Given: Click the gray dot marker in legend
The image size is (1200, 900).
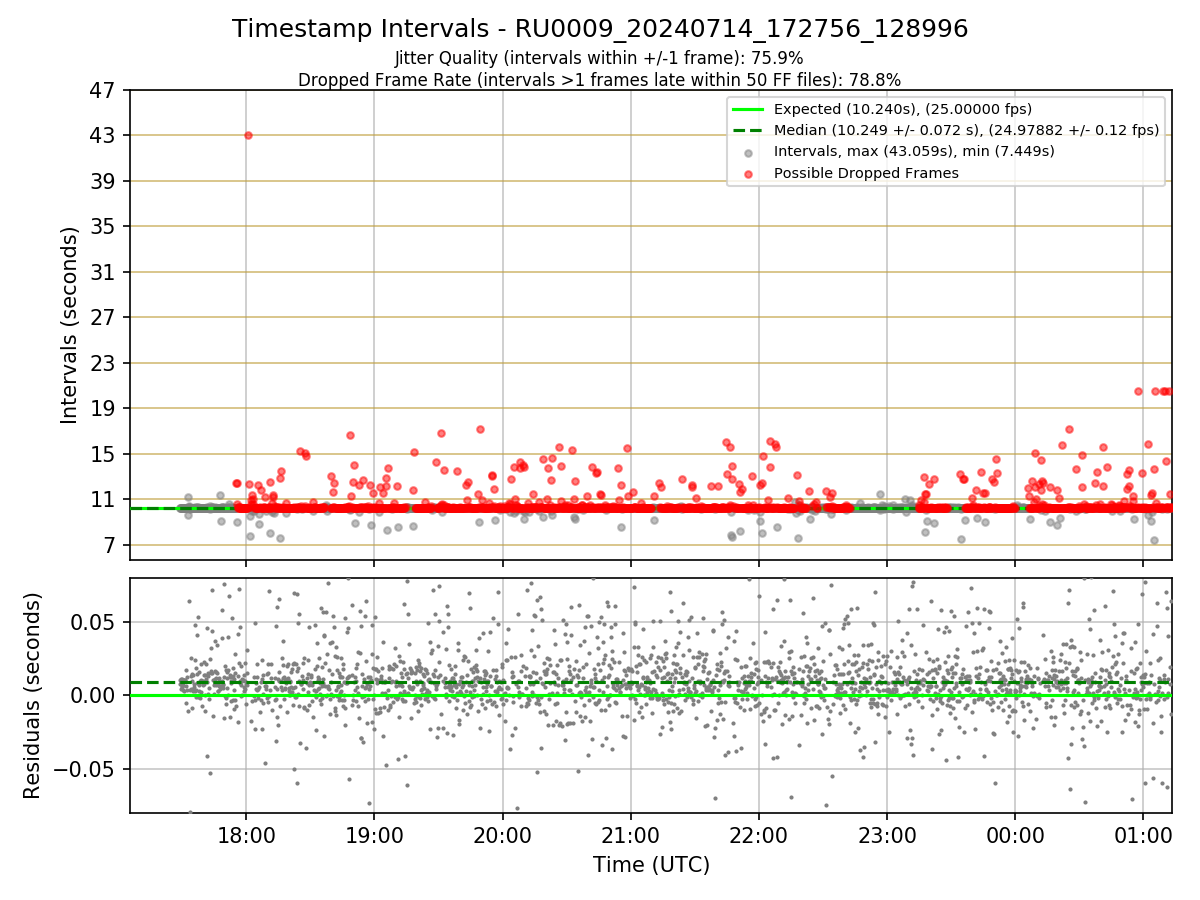Looking at the screenshot, I should coord(749,152).
